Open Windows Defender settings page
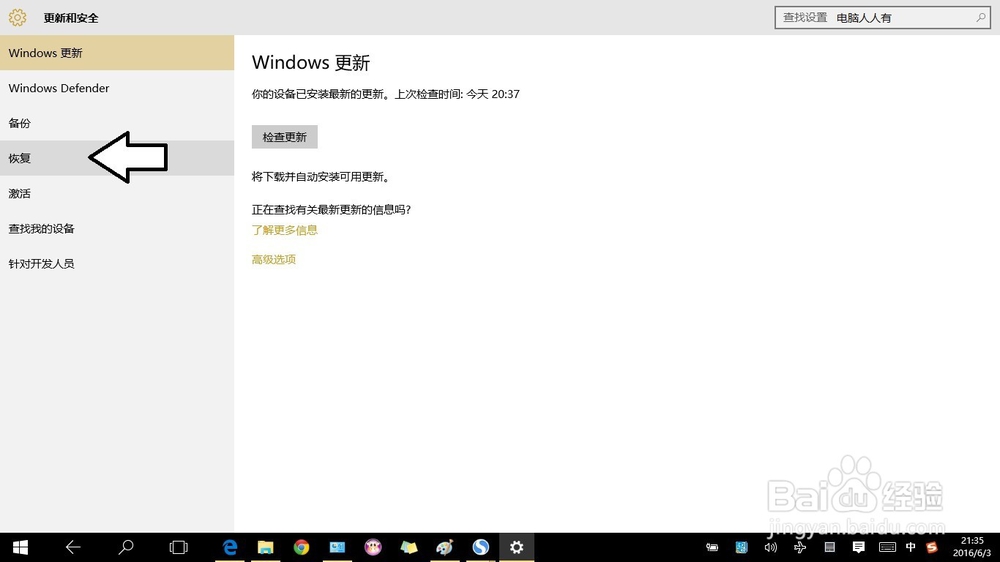Image resolution: width=1000 pixels, height=562 pixels. click(117, 88)
